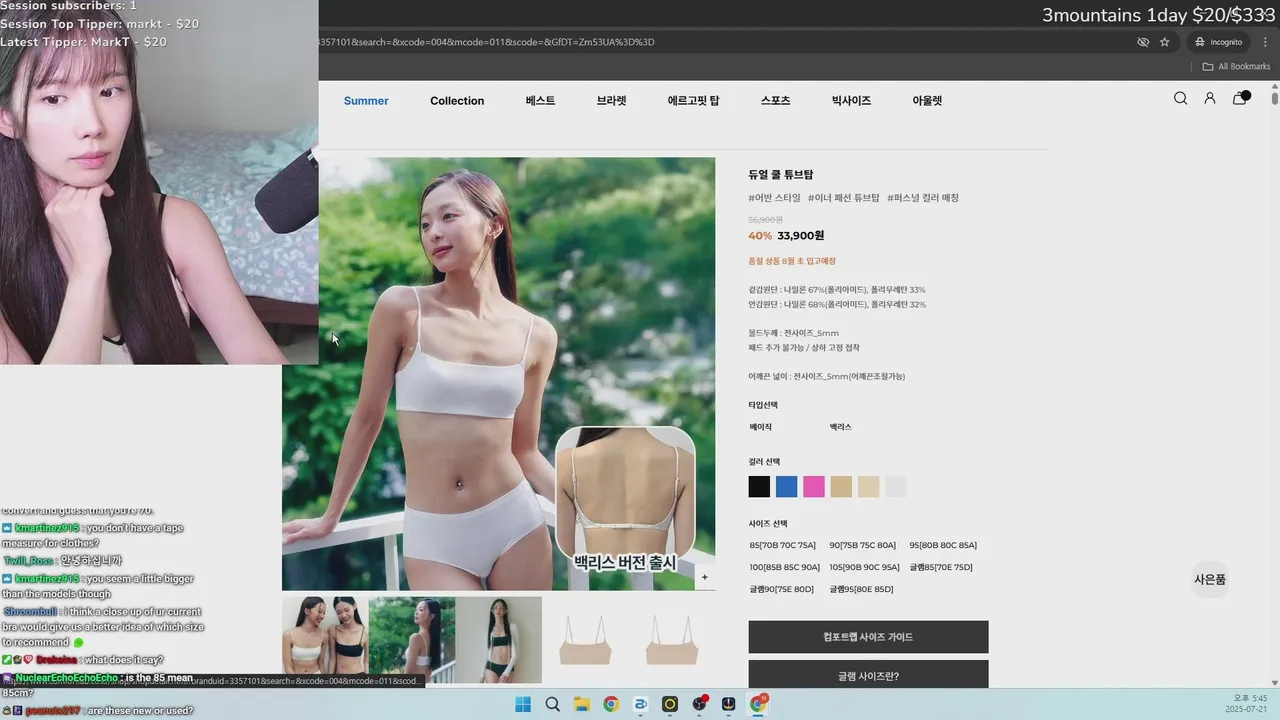View first beige tube top product thumbnail
1280x720 pixels.
click(x=586, y=640)
